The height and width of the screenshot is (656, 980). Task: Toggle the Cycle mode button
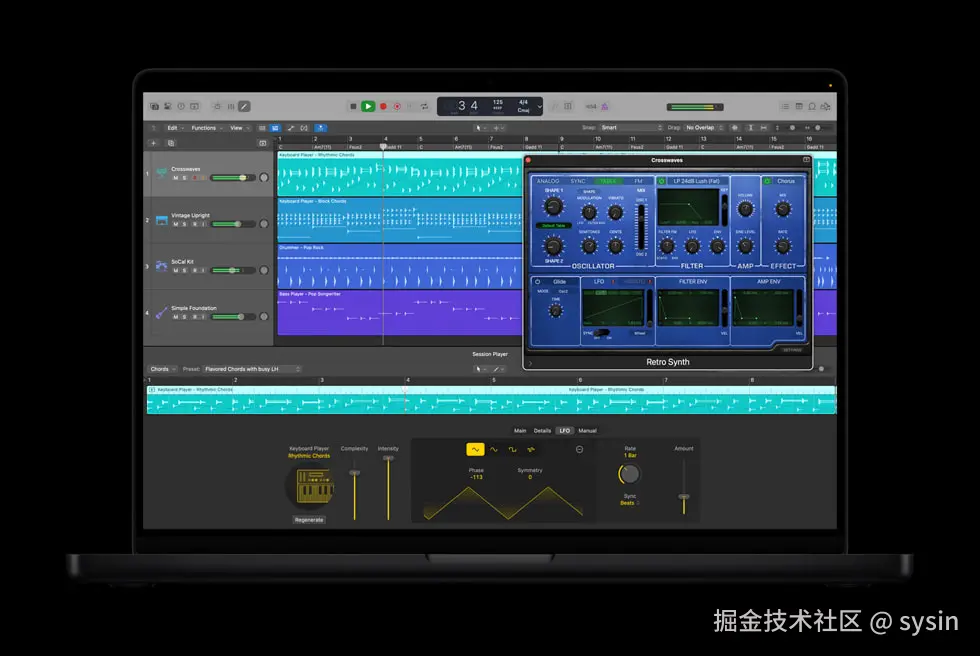[424, 107]
